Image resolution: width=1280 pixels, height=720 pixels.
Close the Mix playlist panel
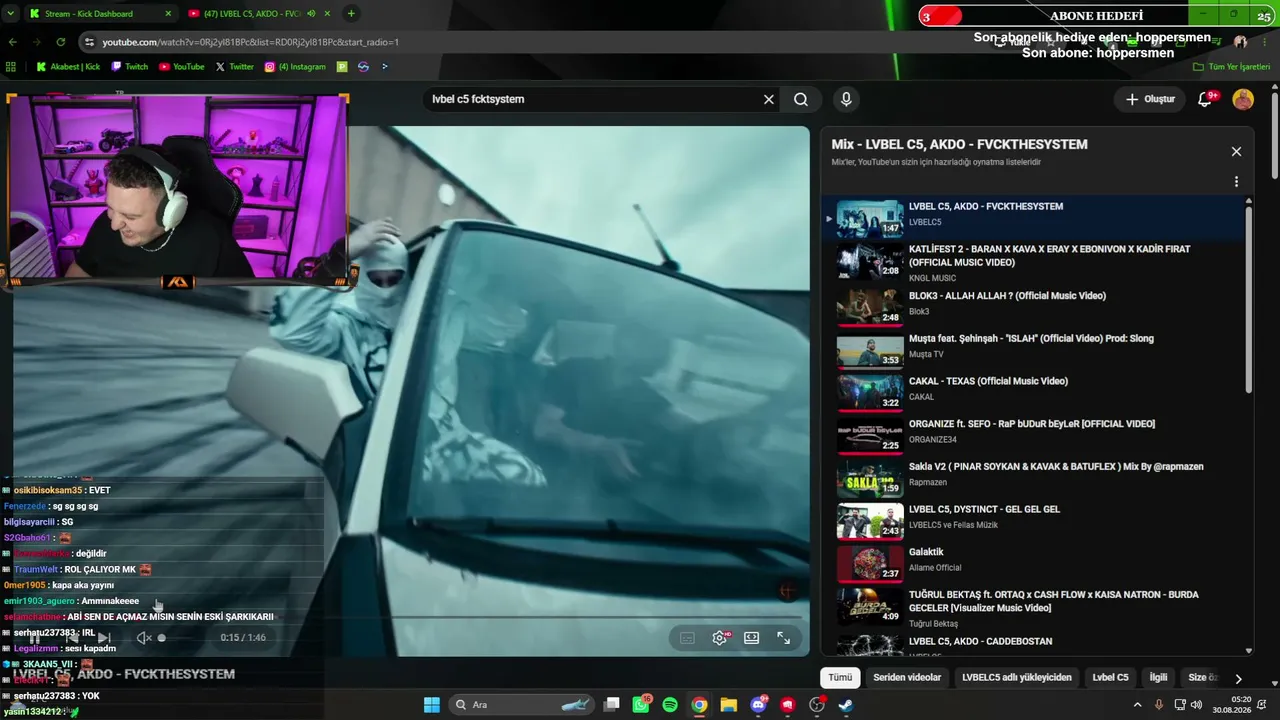click(1236, 152)
